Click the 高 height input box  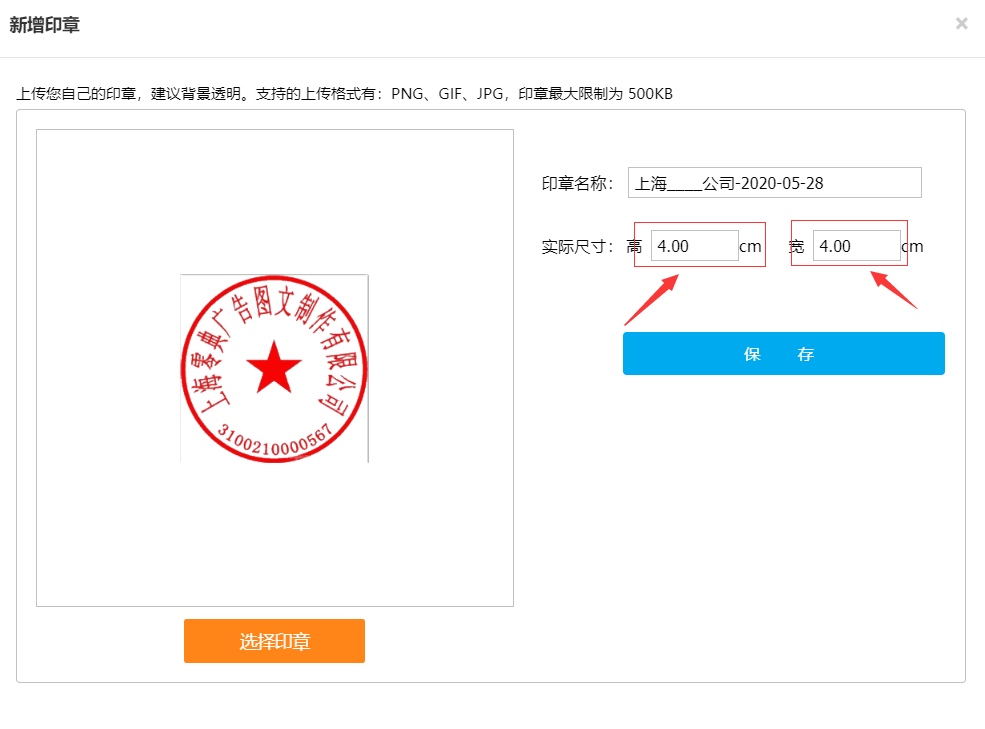pos(694,246)
